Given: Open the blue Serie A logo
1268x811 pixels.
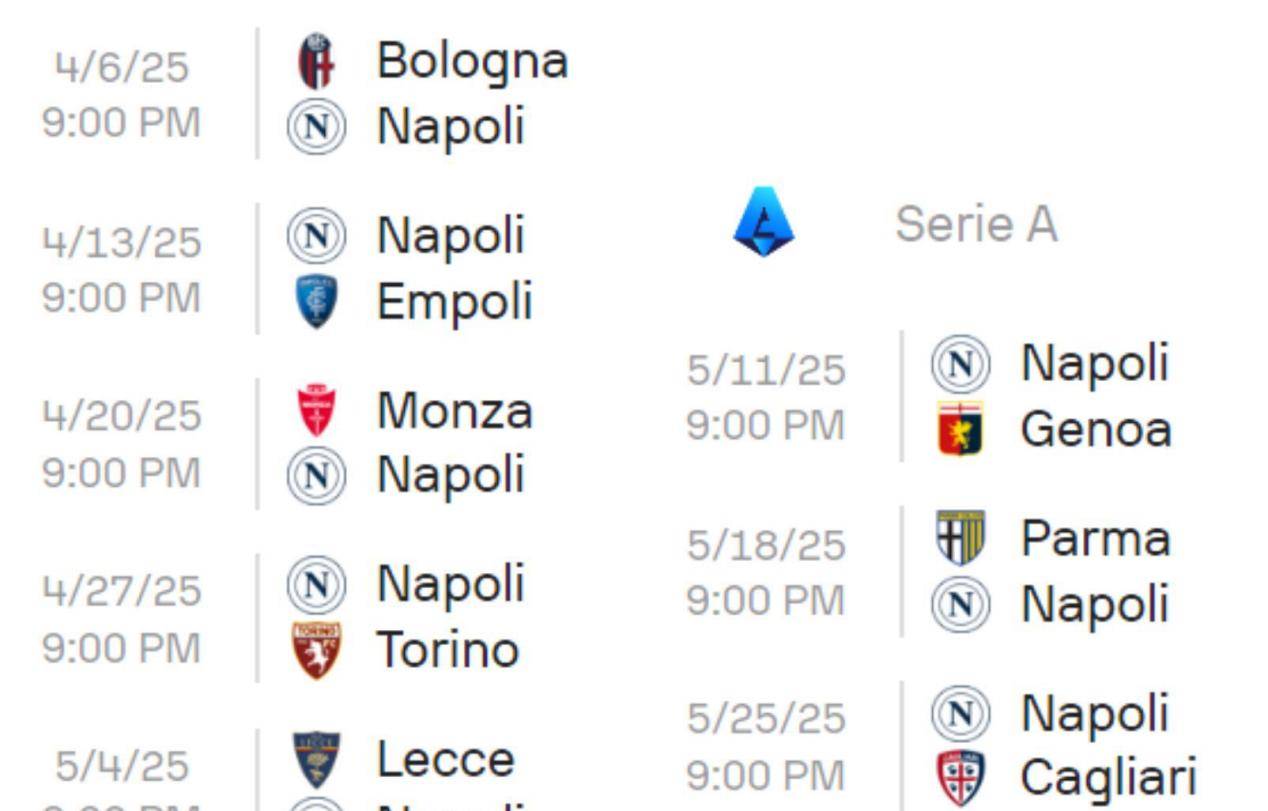Looking at the screenshot, I should pyautogui.click(x=763, y=222).
